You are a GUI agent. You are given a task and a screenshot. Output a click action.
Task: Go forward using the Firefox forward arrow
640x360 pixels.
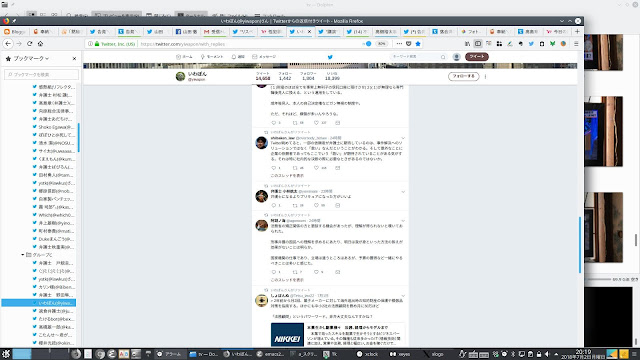coord(19,44)
